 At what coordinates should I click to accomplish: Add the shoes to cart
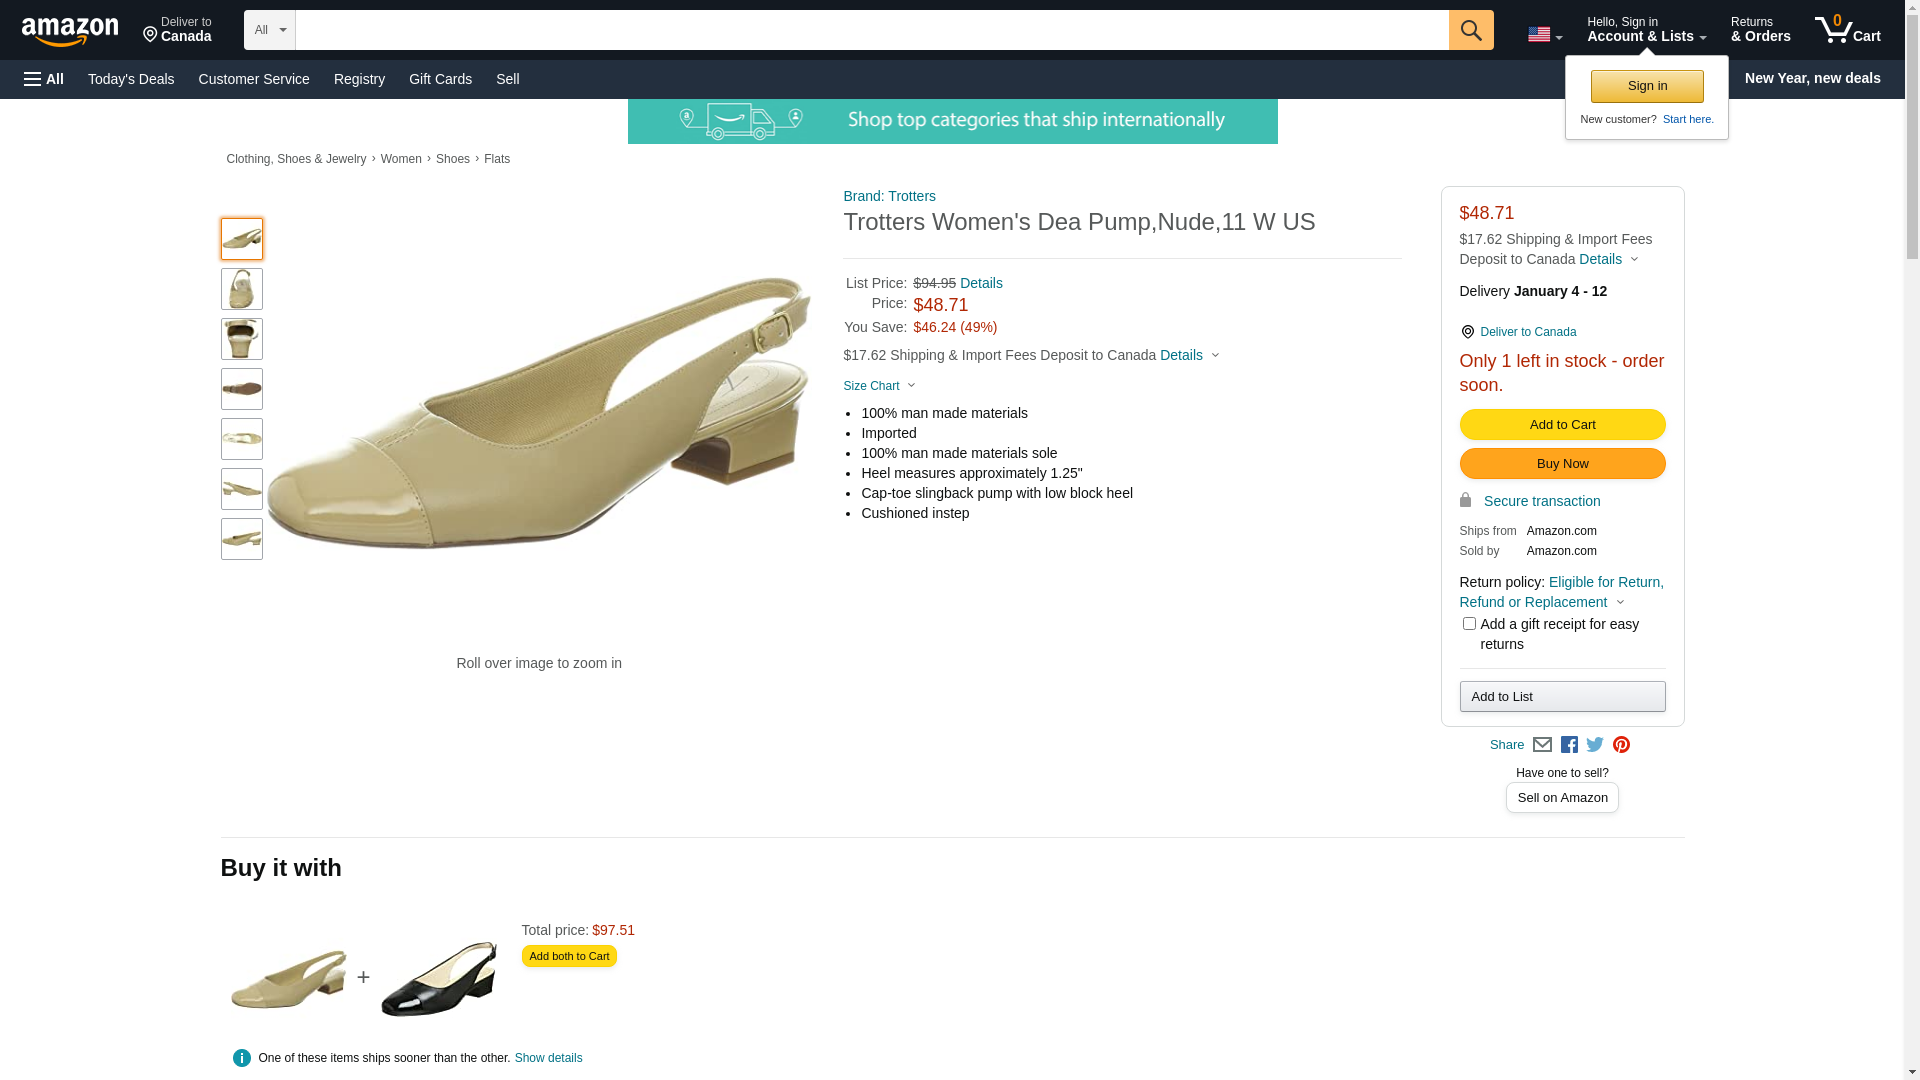1562,425
